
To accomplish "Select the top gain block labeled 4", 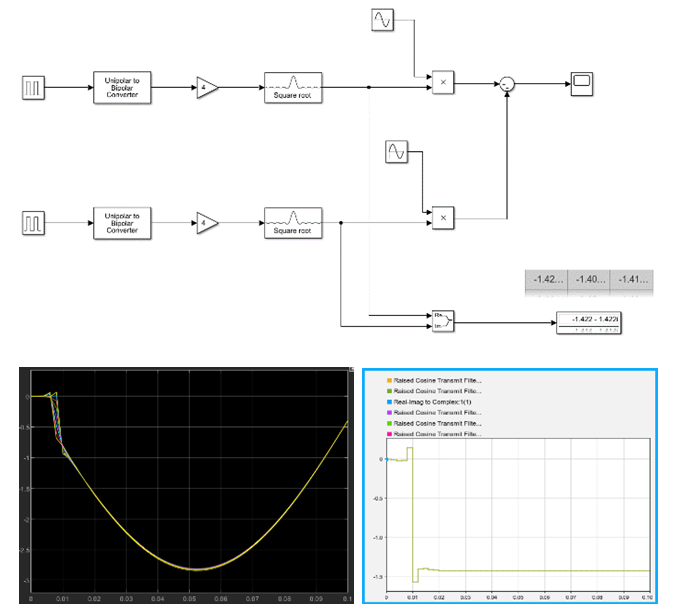I will pos(207,88).
